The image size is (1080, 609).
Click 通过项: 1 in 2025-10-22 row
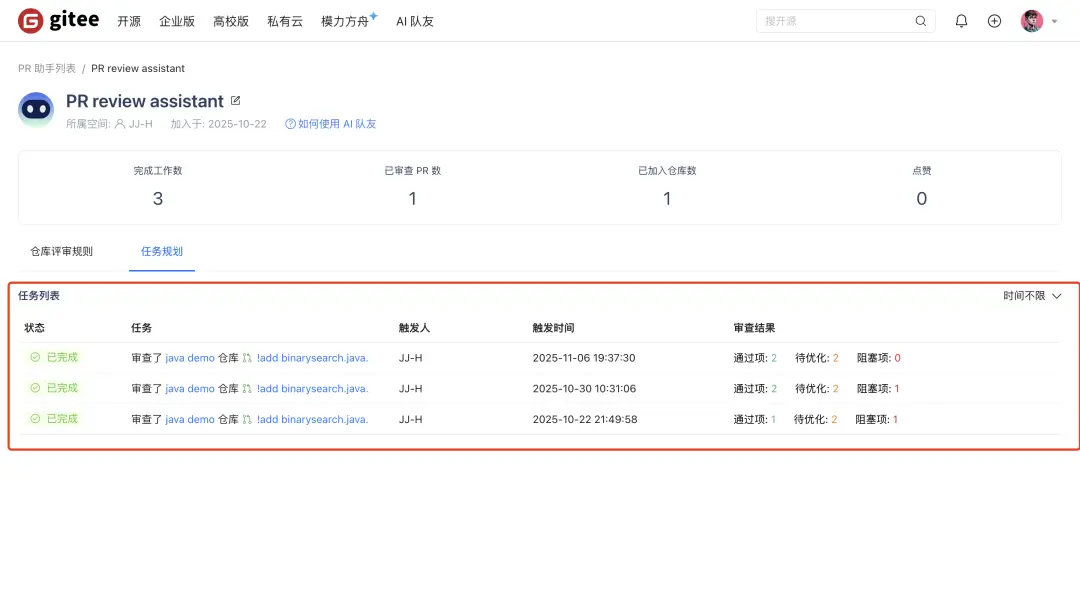(754, 419)
